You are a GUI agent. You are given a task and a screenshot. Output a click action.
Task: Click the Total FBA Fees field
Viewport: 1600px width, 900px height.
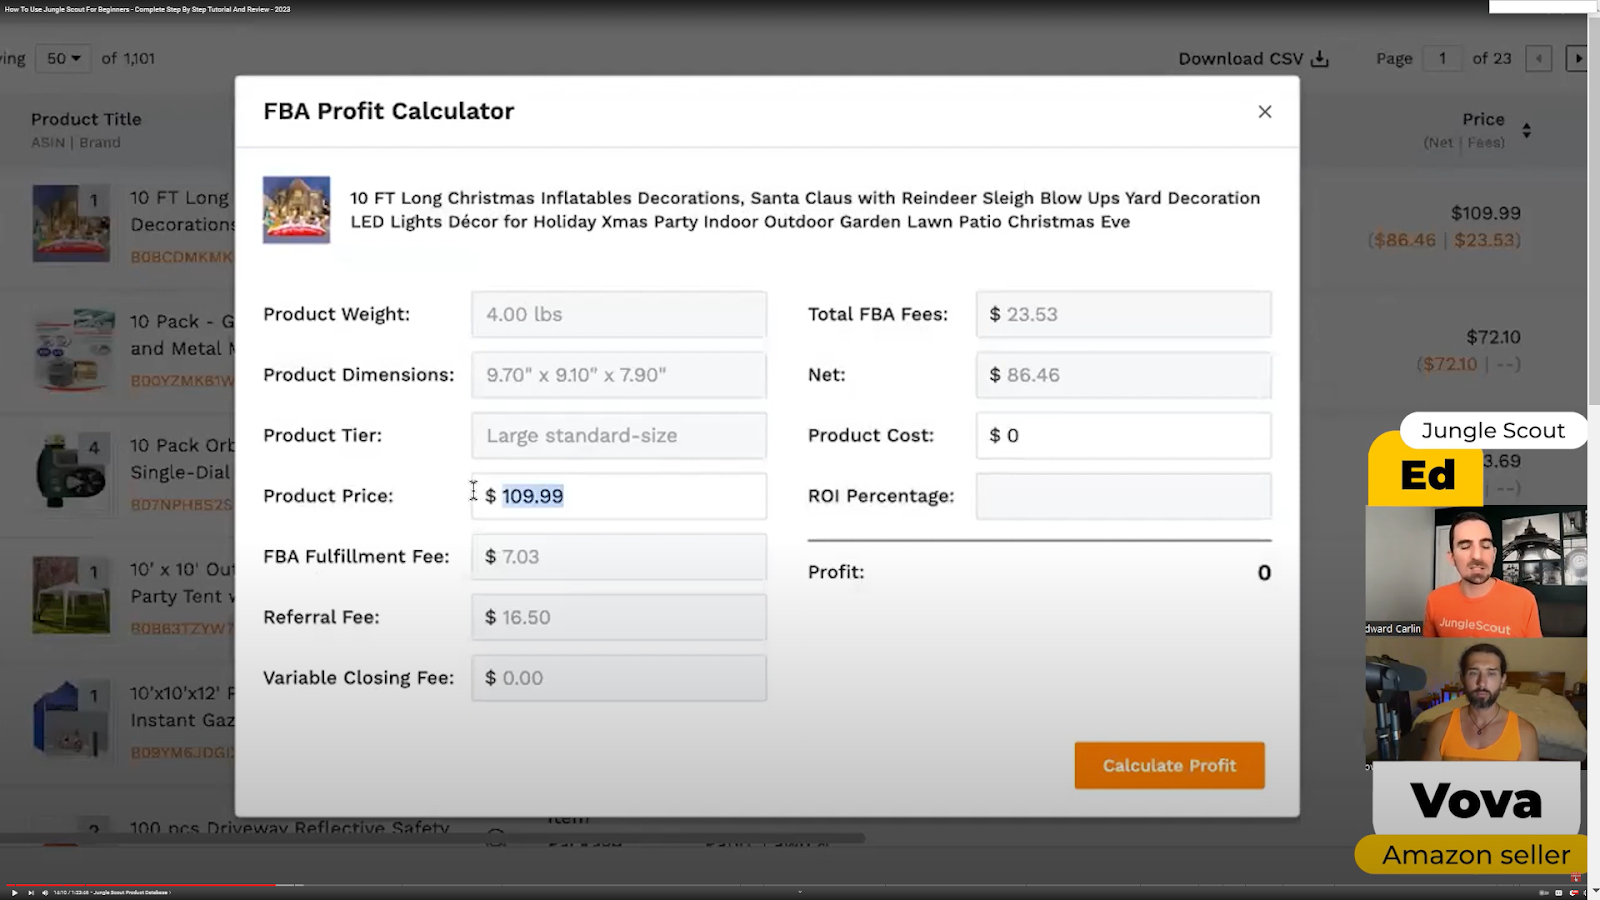point(1124,314)
